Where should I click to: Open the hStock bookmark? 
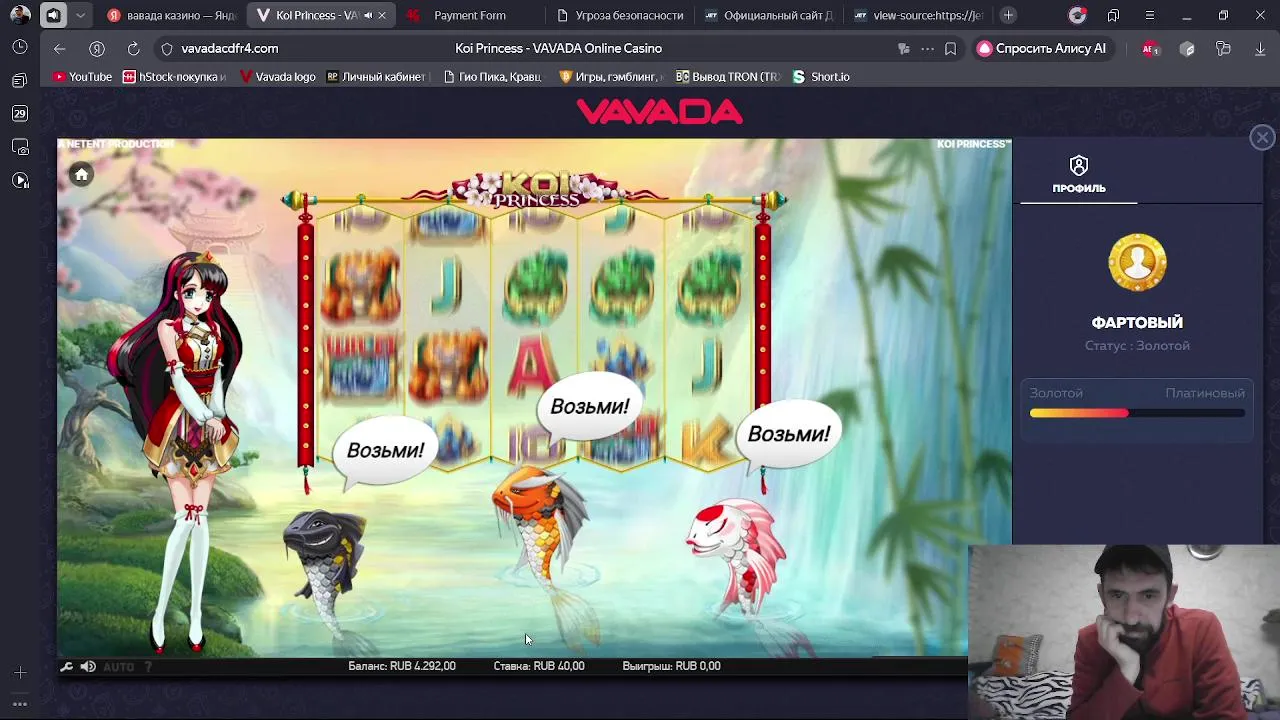[x=174, y=76]
